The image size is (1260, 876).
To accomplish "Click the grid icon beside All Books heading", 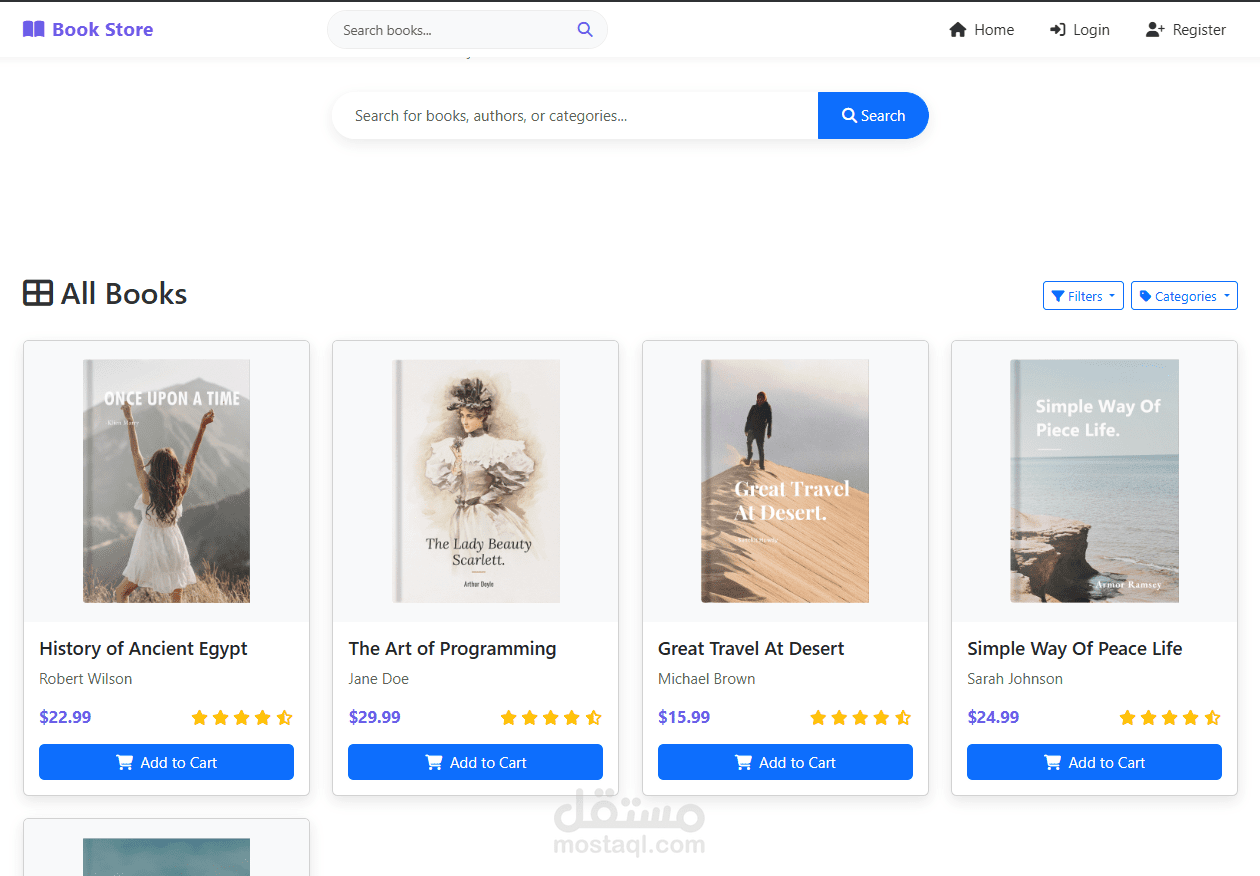I will point(37,292).
